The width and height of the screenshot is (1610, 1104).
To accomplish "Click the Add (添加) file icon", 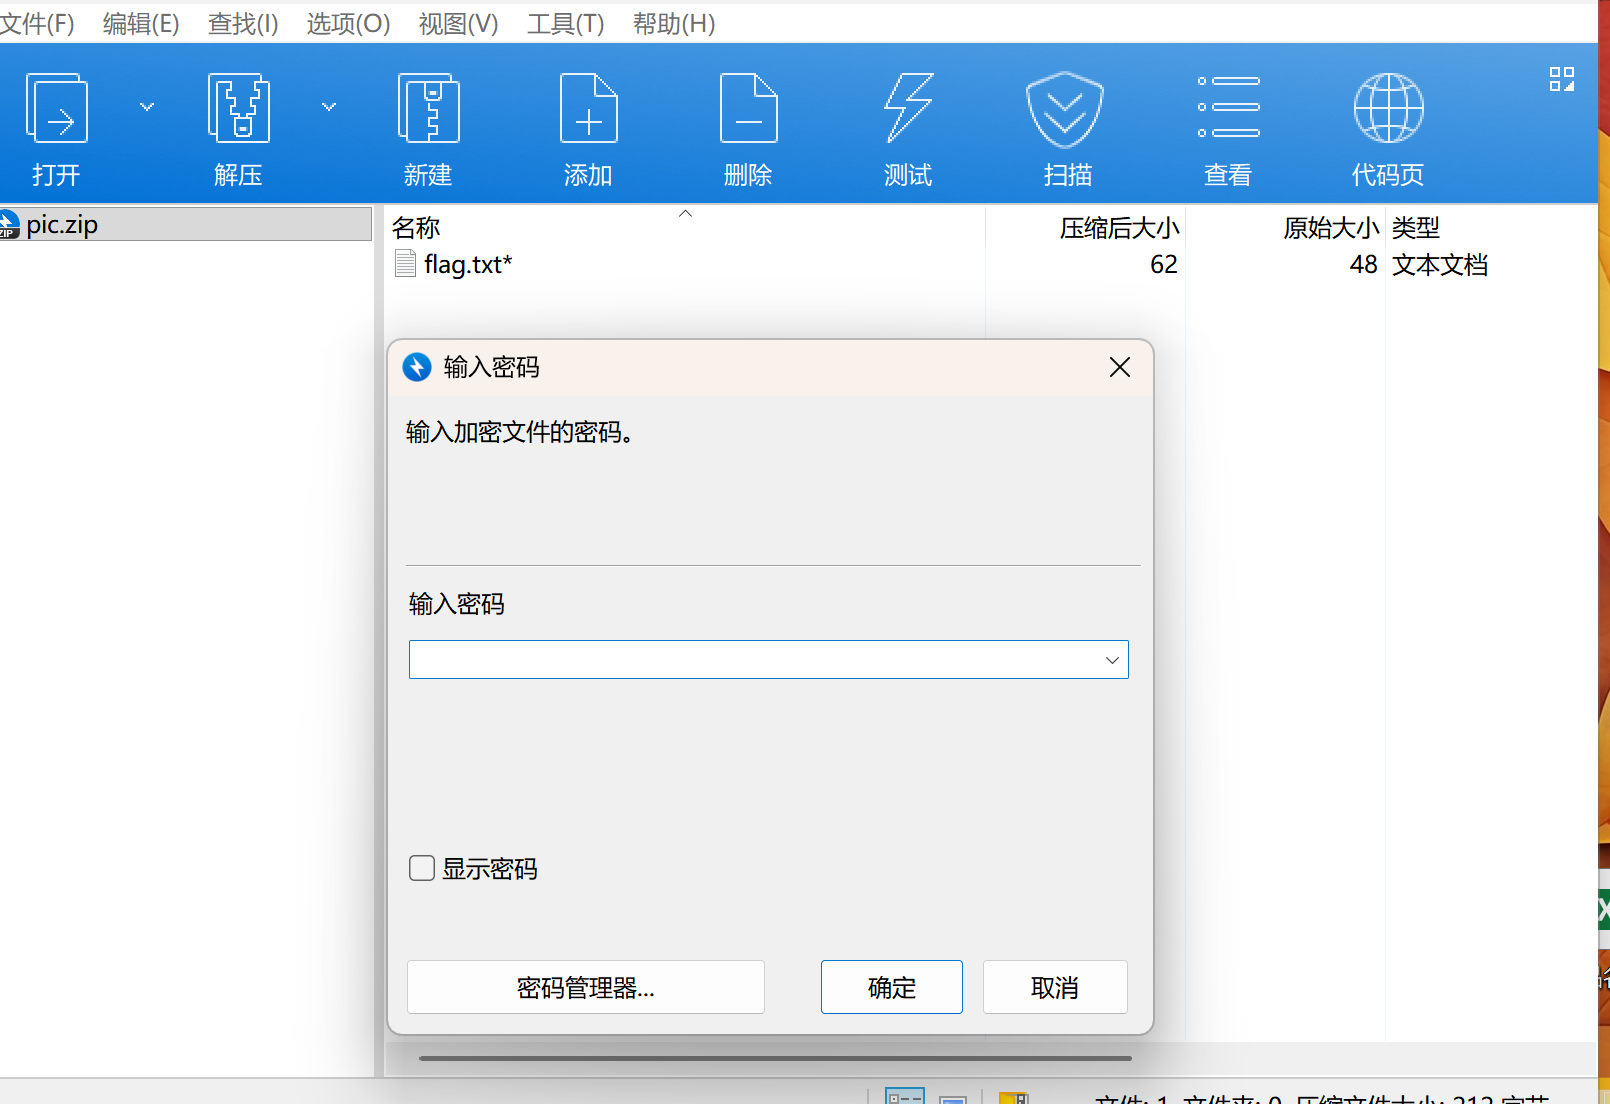I will coord(588,109).
